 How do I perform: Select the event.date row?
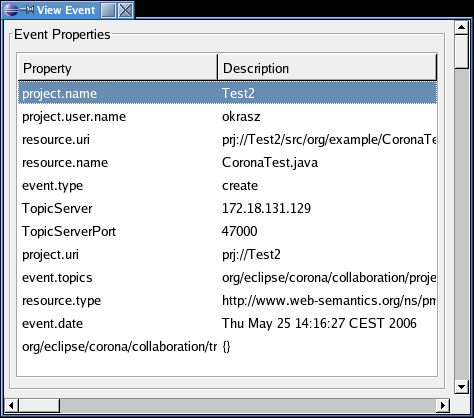[x=227, y=324]
